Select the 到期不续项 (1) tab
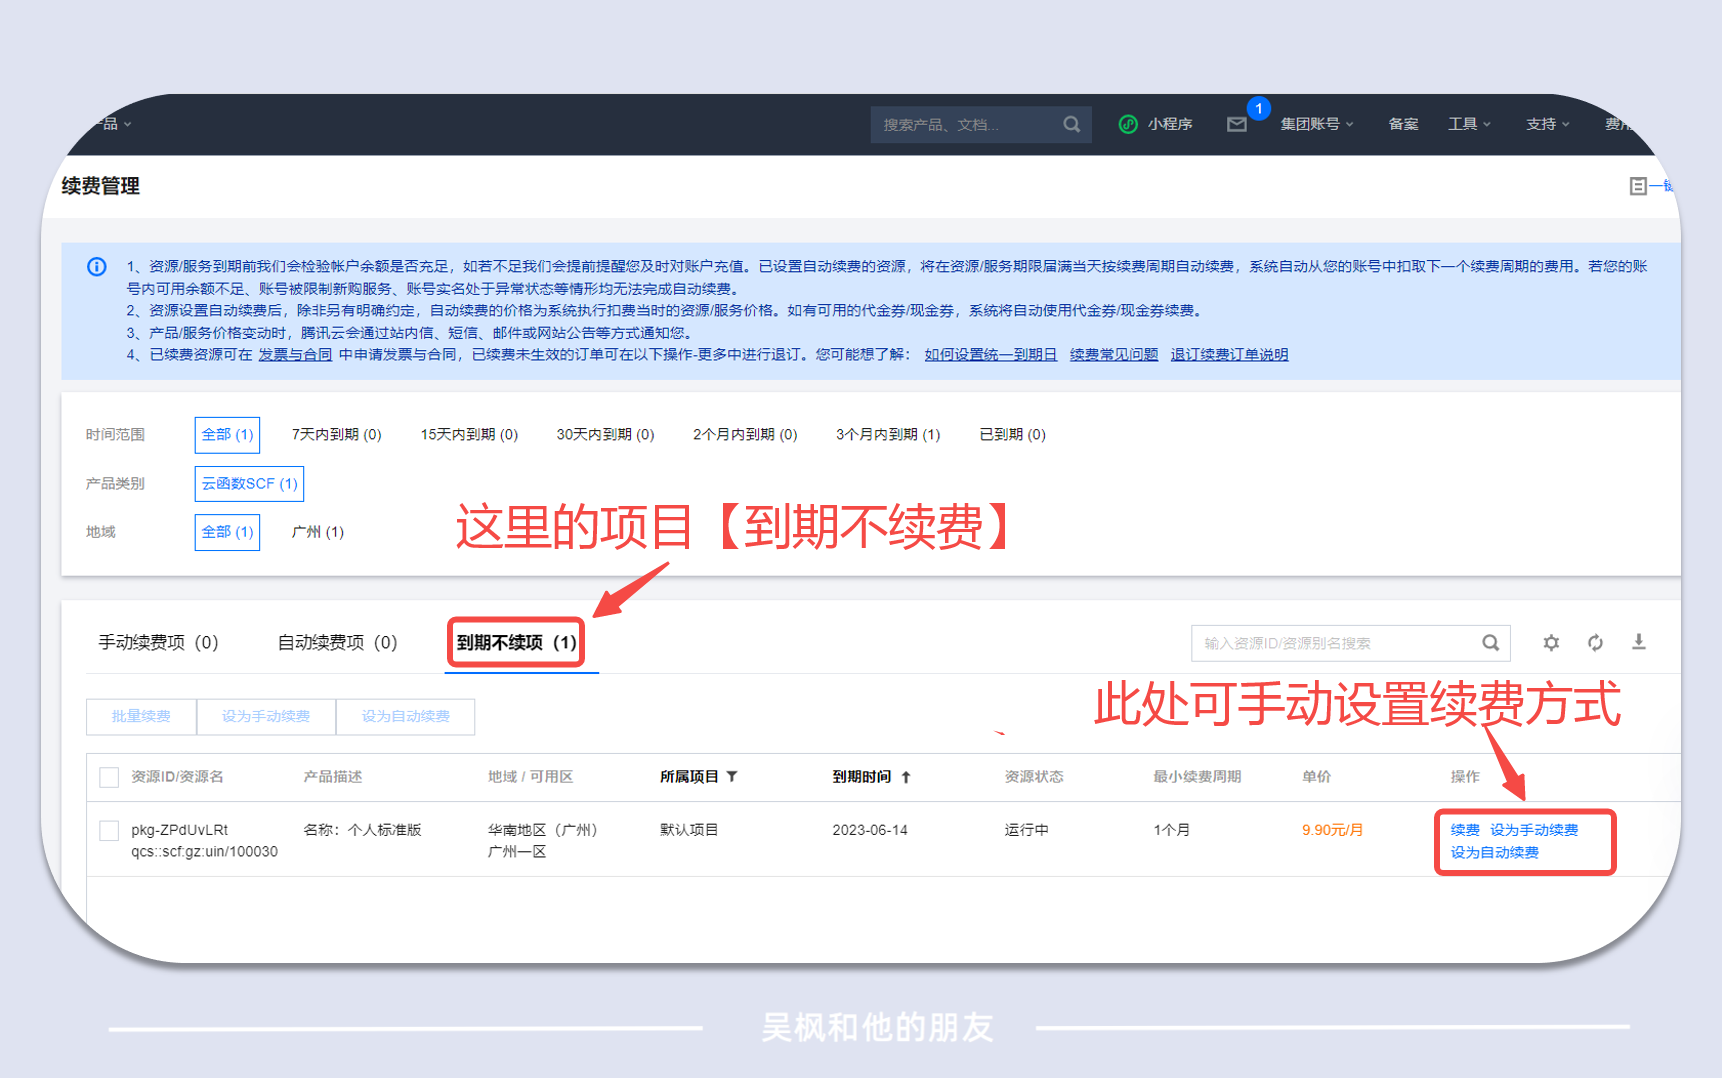The width and height of the screenshot is (1722, 1078). (x=517, y=642)
